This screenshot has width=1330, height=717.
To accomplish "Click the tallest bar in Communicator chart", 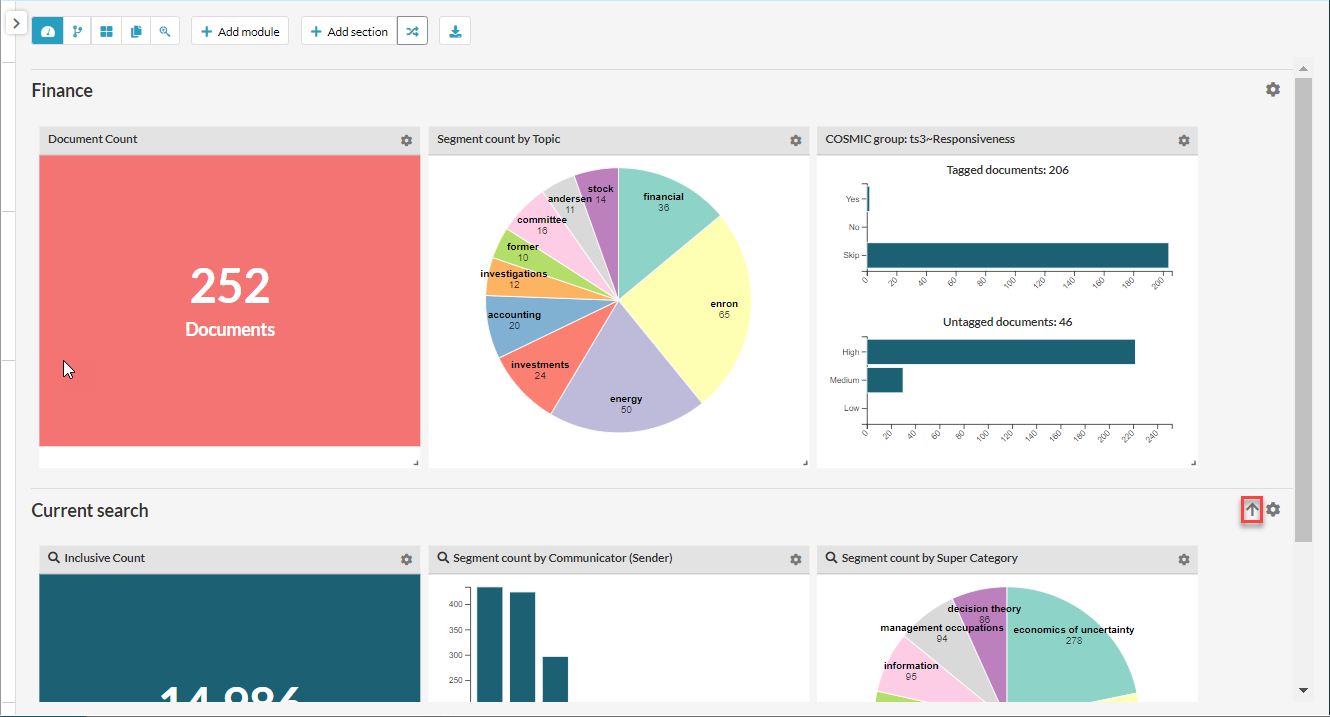I will tap(489, 644).
